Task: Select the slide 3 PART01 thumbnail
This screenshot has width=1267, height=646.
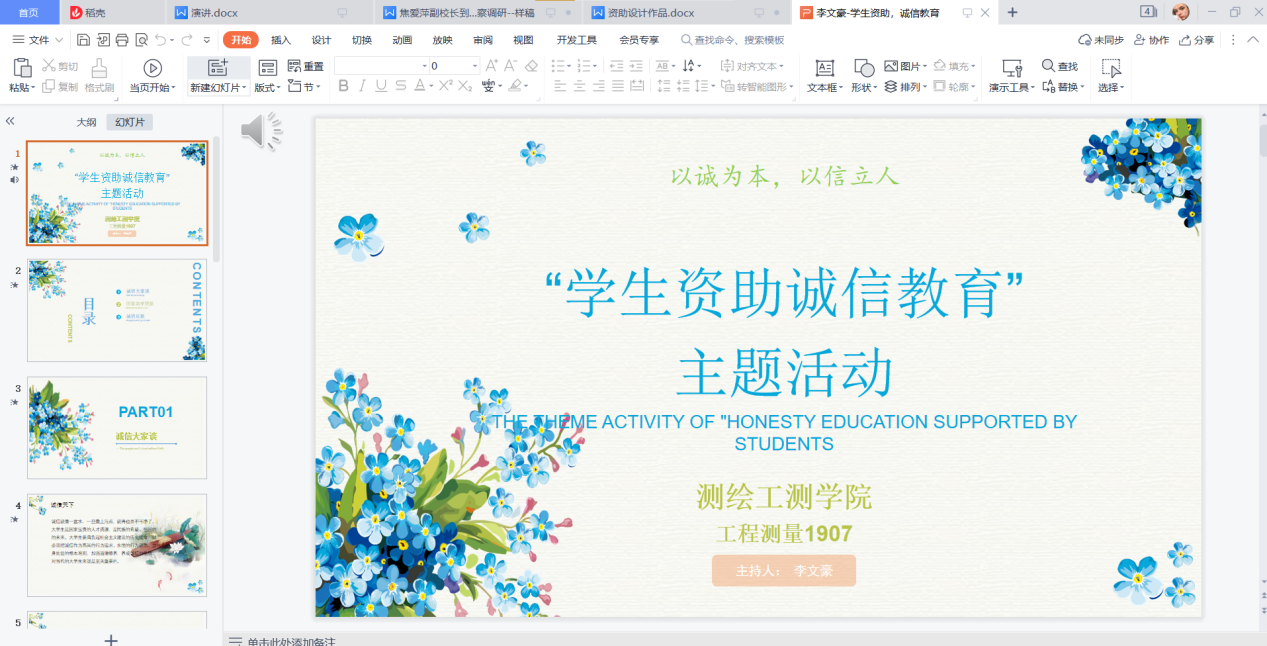Action: [117, 427]
